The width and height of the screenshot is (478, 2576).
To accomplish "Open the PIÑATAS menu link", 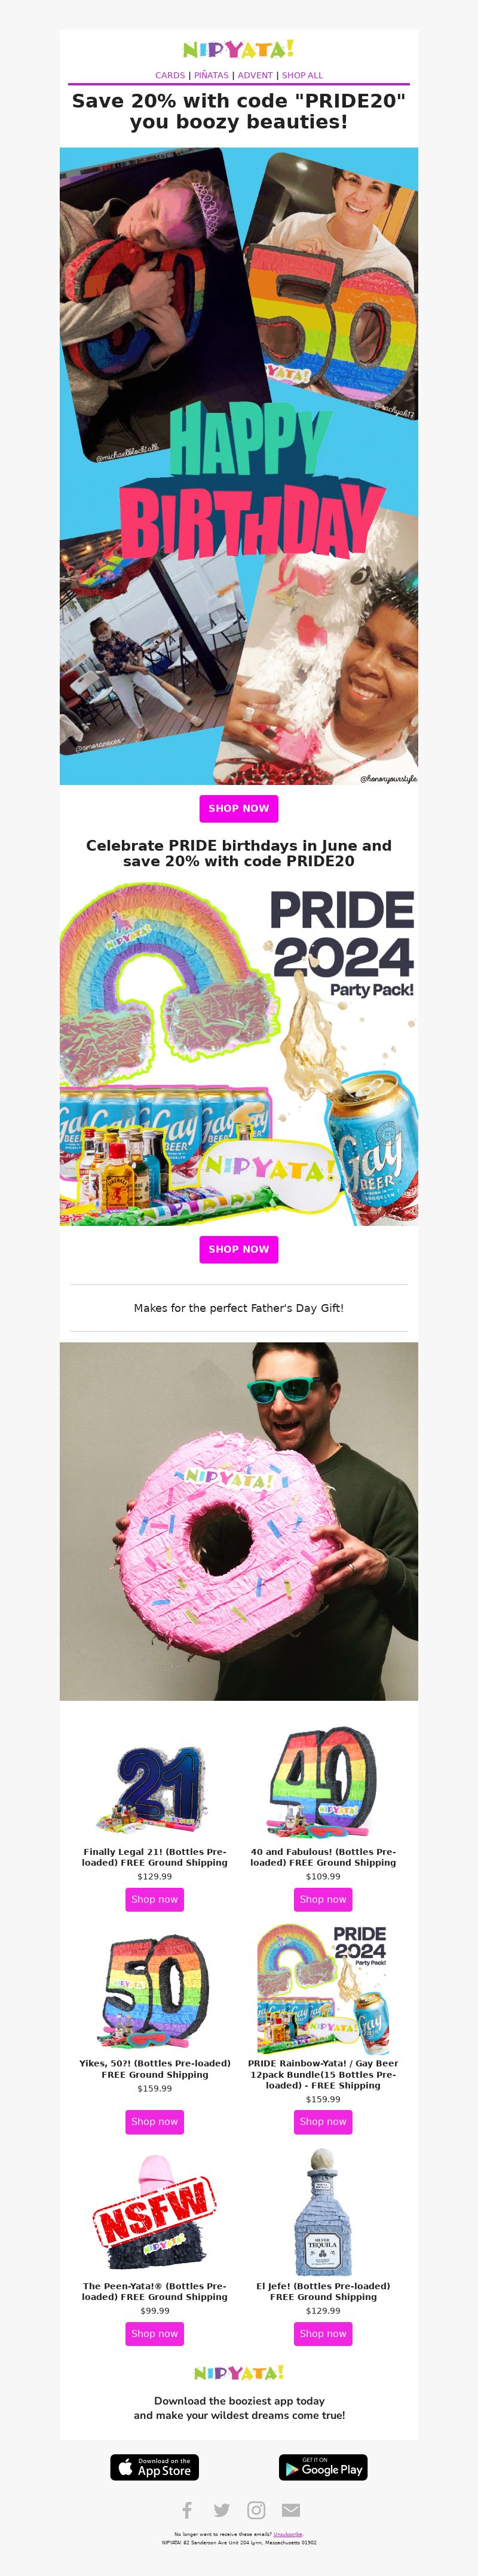I will tap(211, 75).
